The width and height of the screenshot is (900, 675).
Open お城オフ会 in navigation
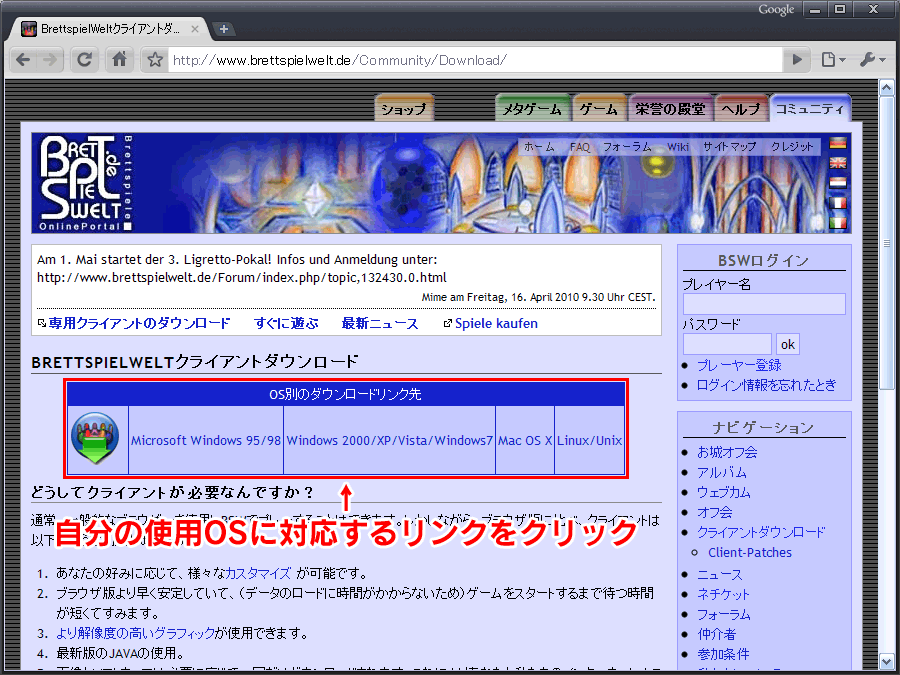coord(727,452)
